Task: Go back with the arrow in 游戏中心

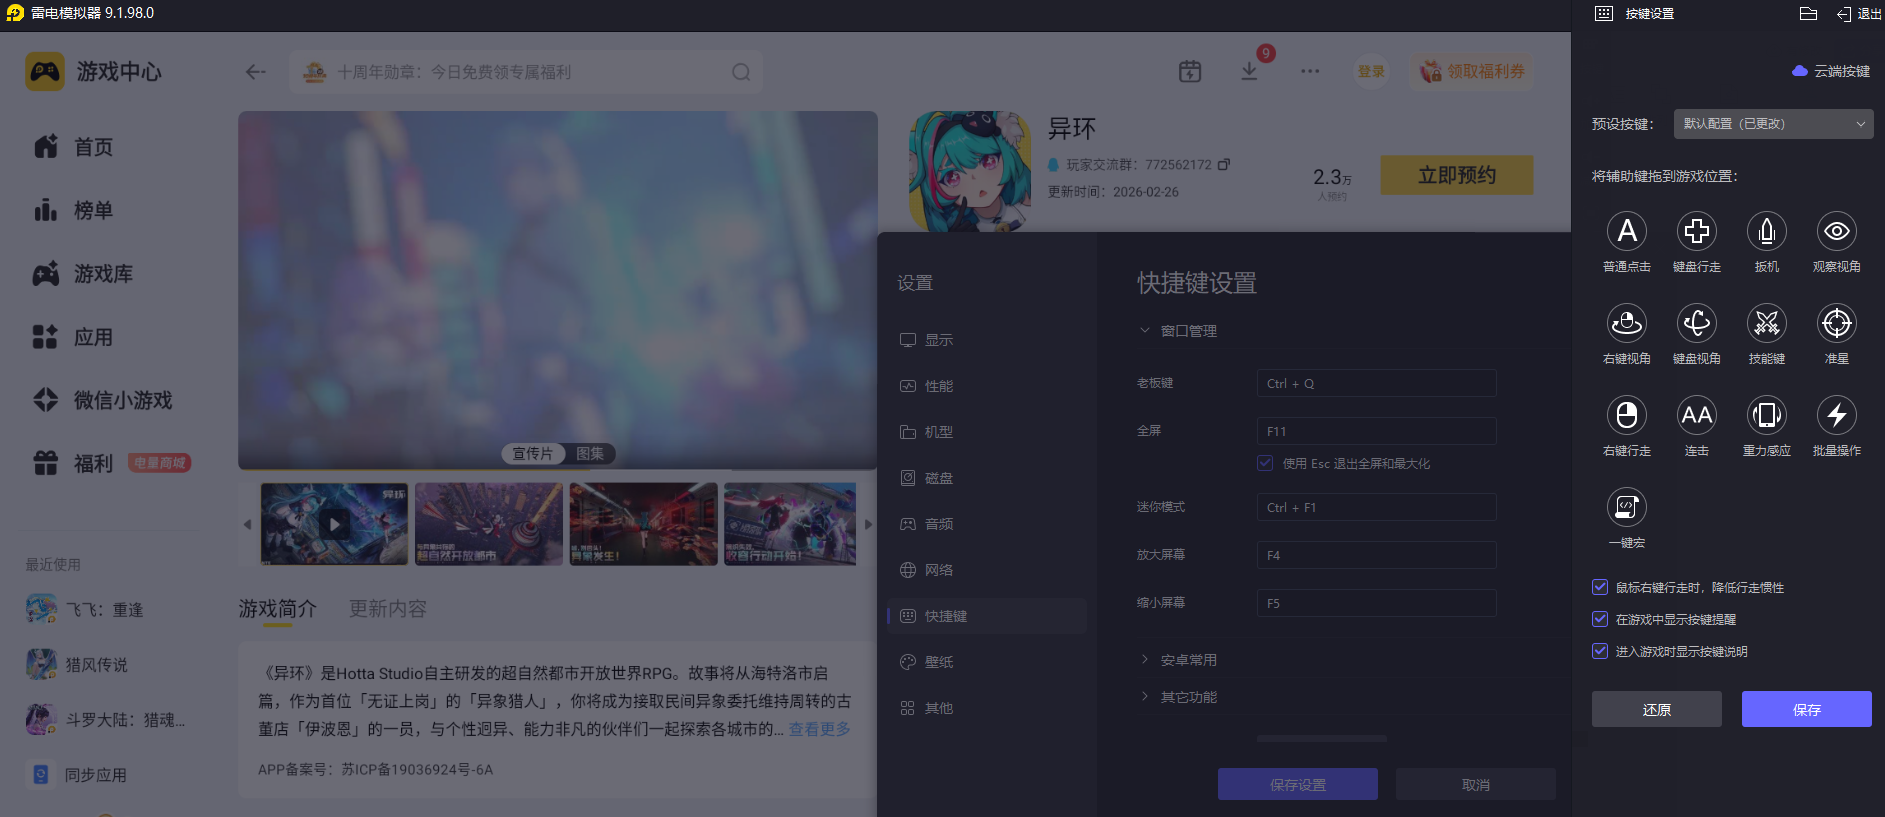Action: point(256,72)
